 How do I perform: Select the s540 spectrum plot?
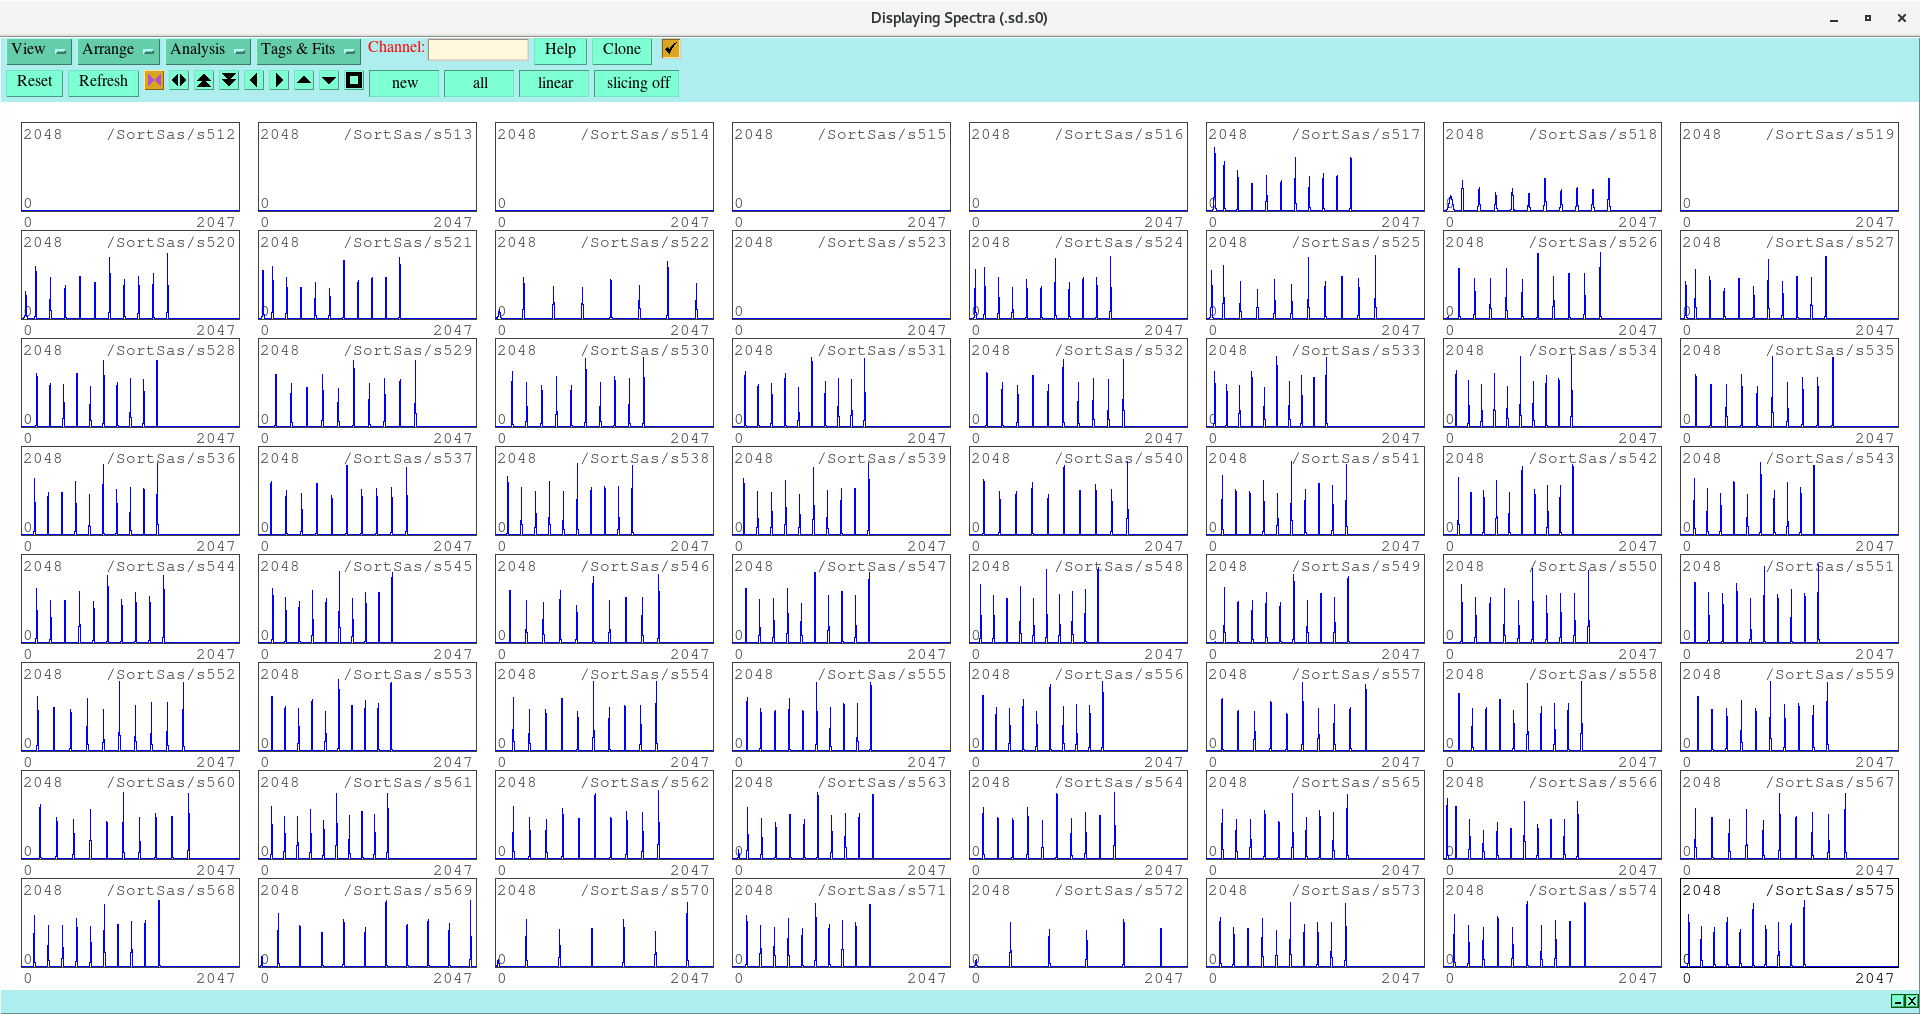1078,491
